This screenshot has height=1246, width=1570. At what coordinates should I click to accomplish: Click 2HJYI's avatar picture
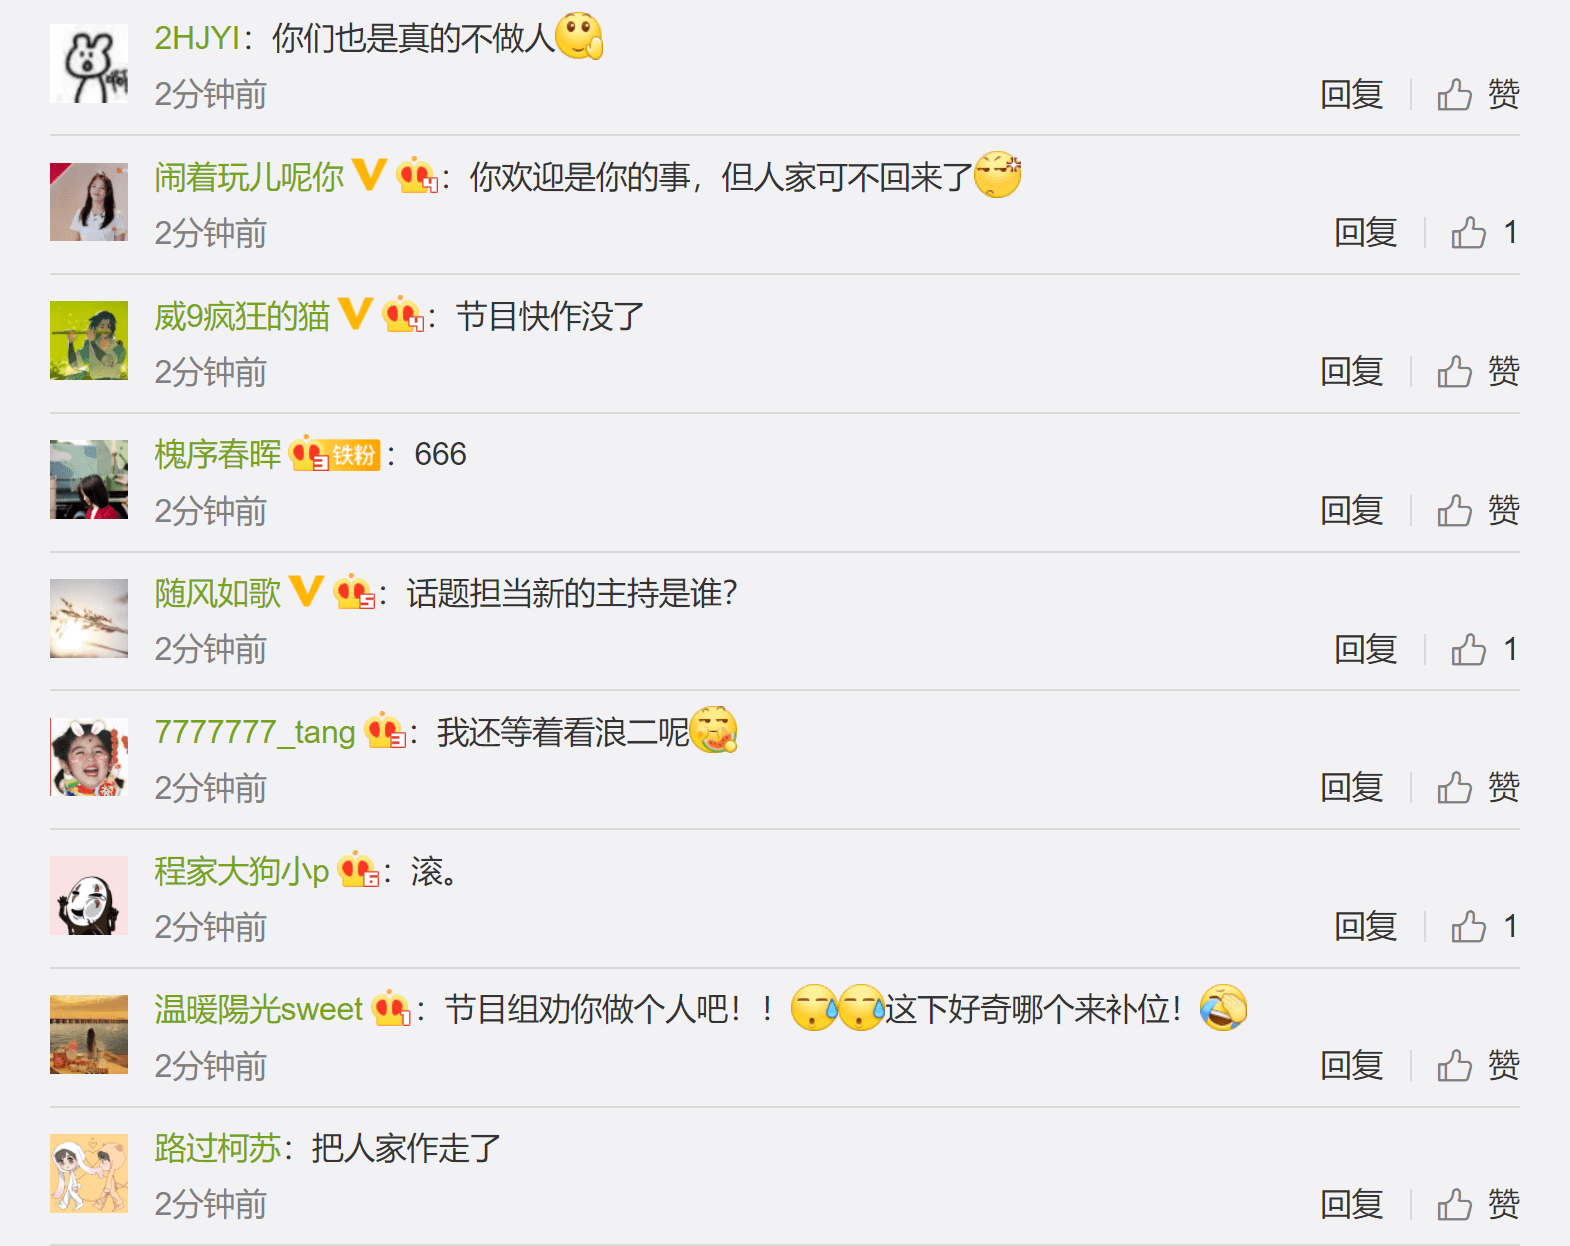[89, 63]
